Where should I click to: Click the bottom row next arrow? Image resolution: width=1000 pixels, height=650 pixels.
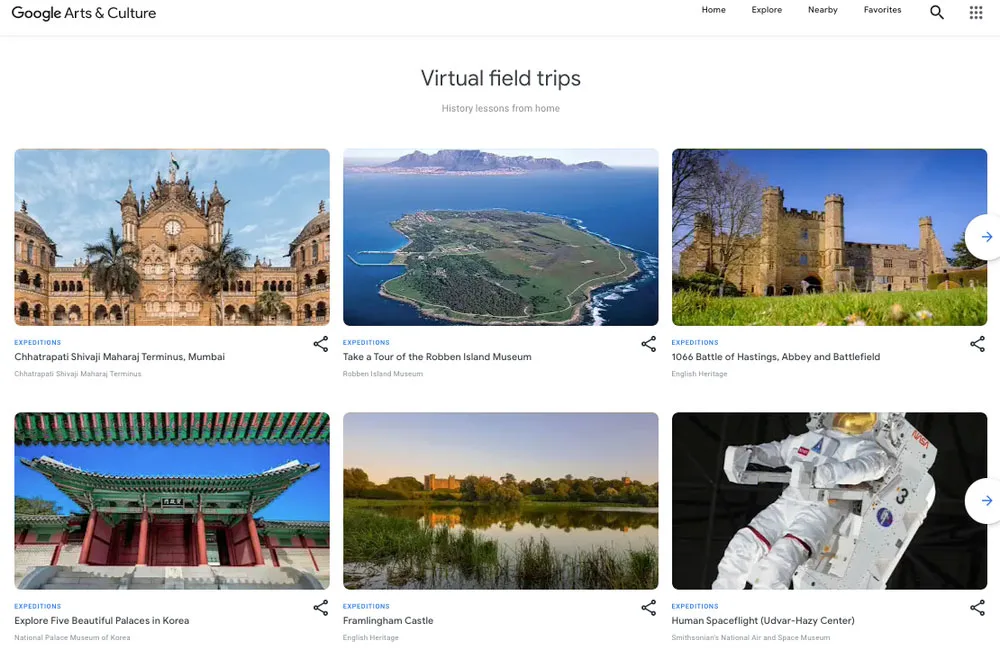pos(985,501)
